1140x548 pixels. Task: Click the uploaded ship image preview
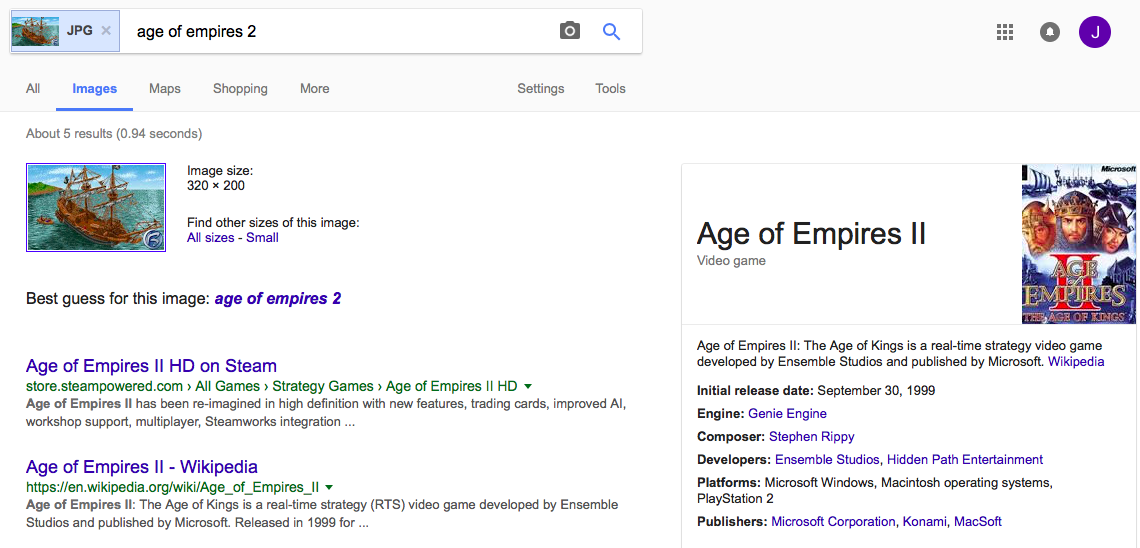(x=96, y=207)
